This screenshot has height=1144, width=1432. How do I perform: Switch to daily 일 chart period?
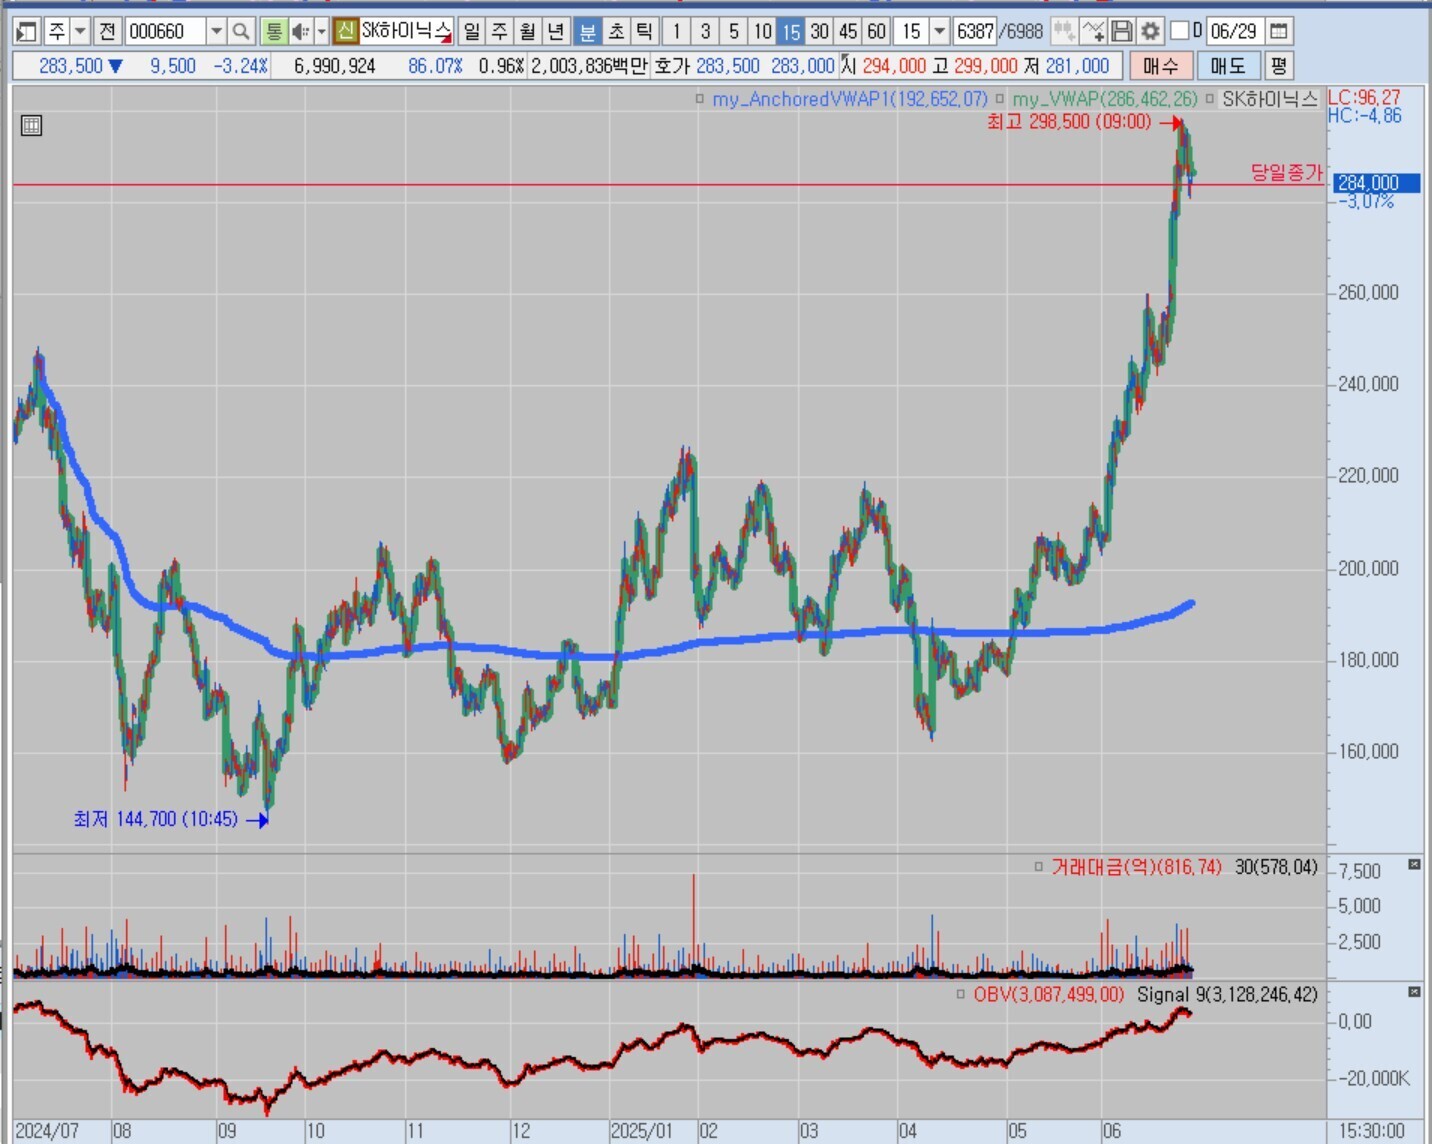coord(472,32)
